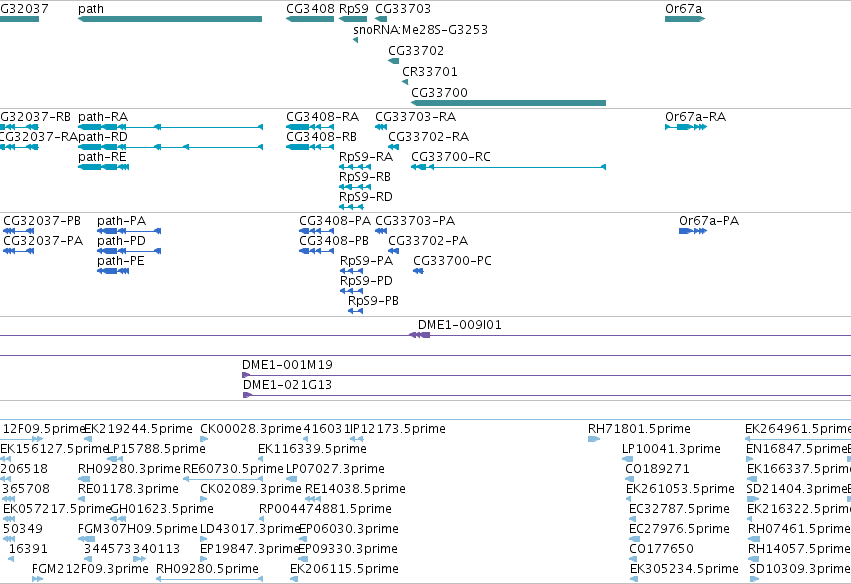This screenshot has height=584, width=851.
Task: Click the CG33703-RA label
Action: click(416, 117)
